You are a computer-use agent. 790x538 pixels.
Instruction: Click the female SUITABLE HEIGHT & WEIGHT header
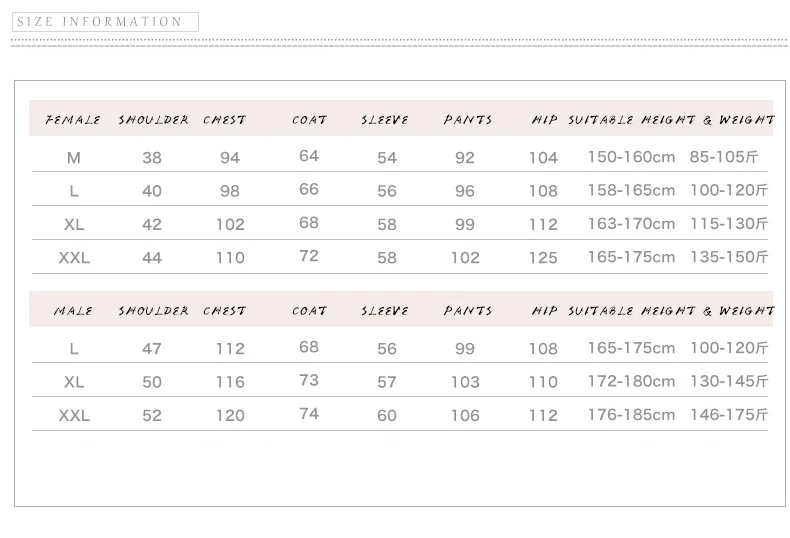[x=671, y=120]
